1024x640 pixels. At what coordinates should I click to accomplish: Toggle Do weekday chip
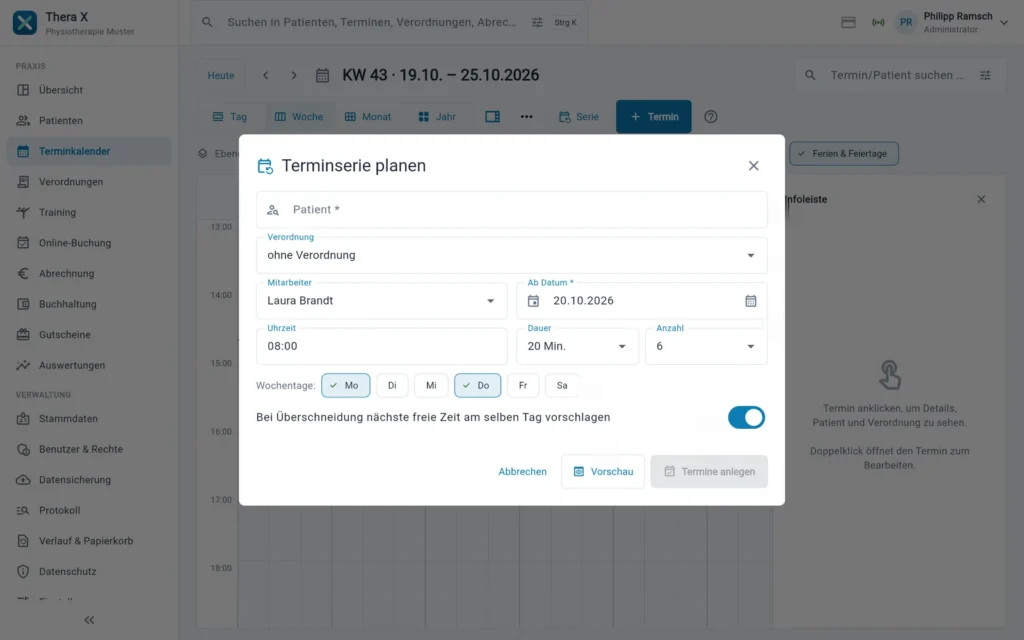point(477,385)
